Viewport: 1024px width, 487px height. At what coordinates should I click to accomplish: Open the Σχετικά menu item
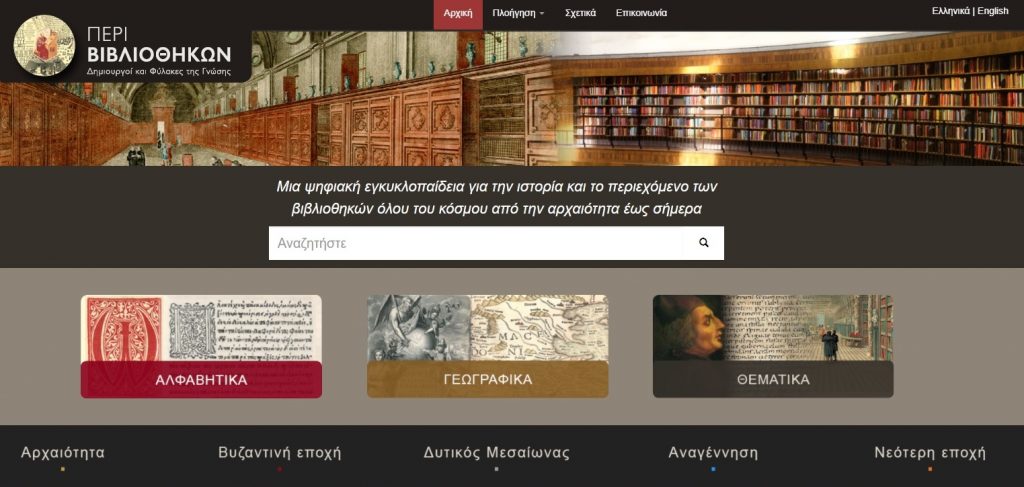tap(580, 13)
